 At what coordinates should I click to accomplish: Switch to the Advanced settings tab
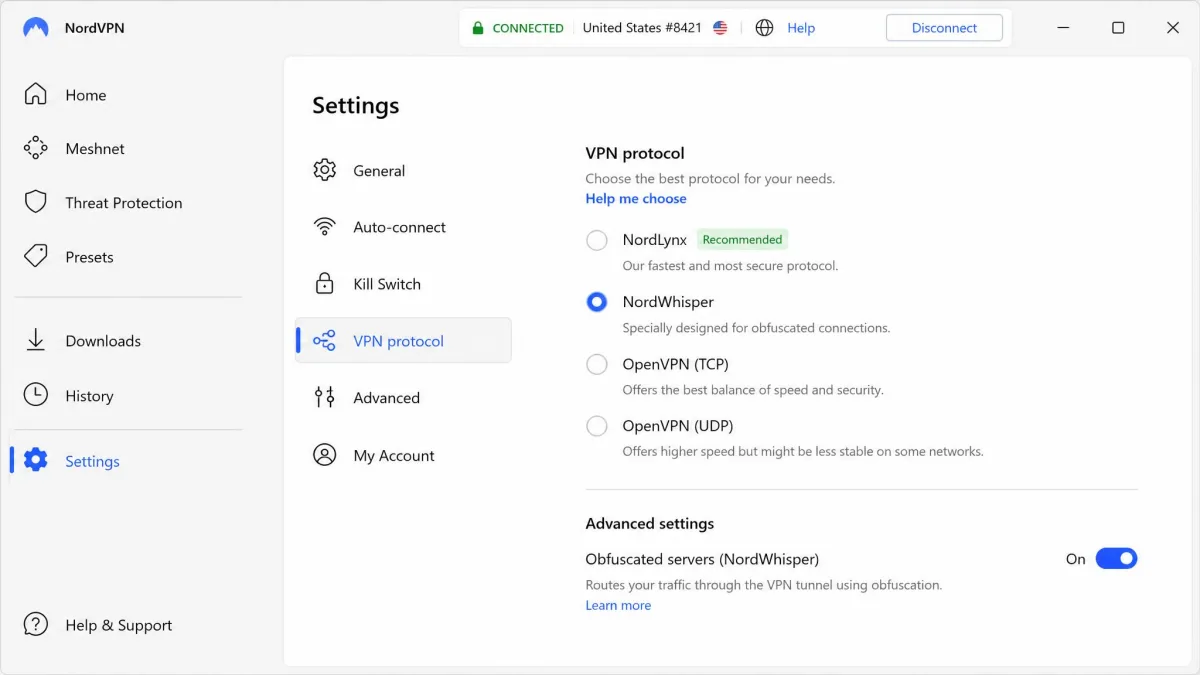tap(403, 397)
